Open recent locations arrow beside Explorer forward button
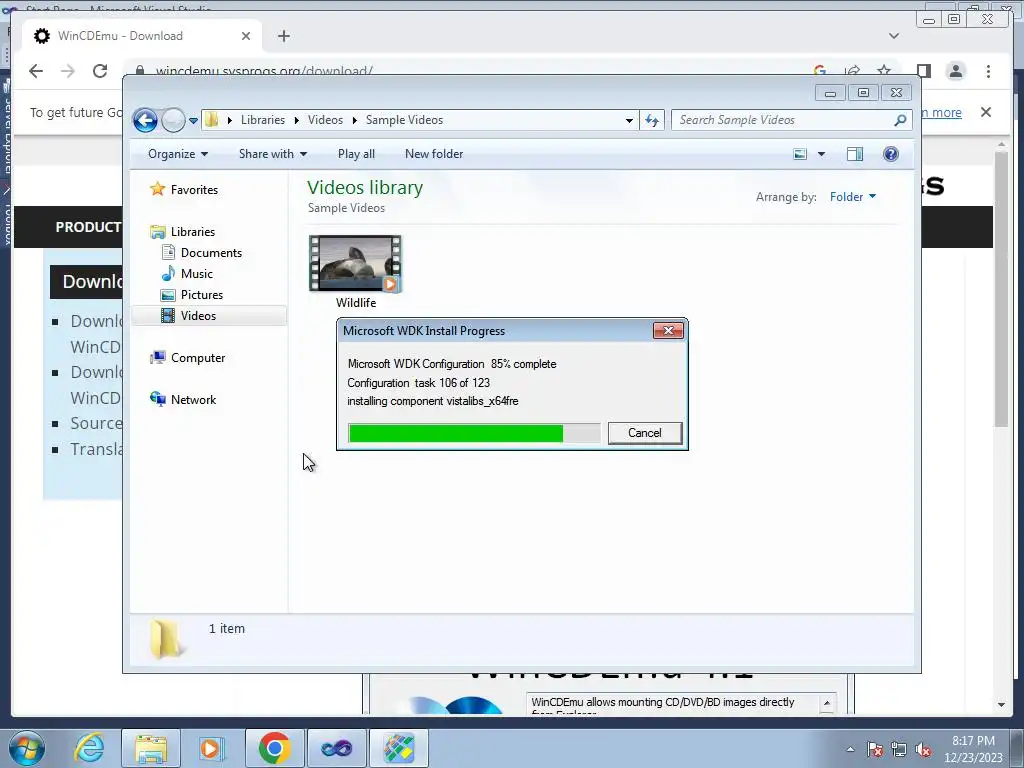 pyautogui.click(x=193, y=121)
